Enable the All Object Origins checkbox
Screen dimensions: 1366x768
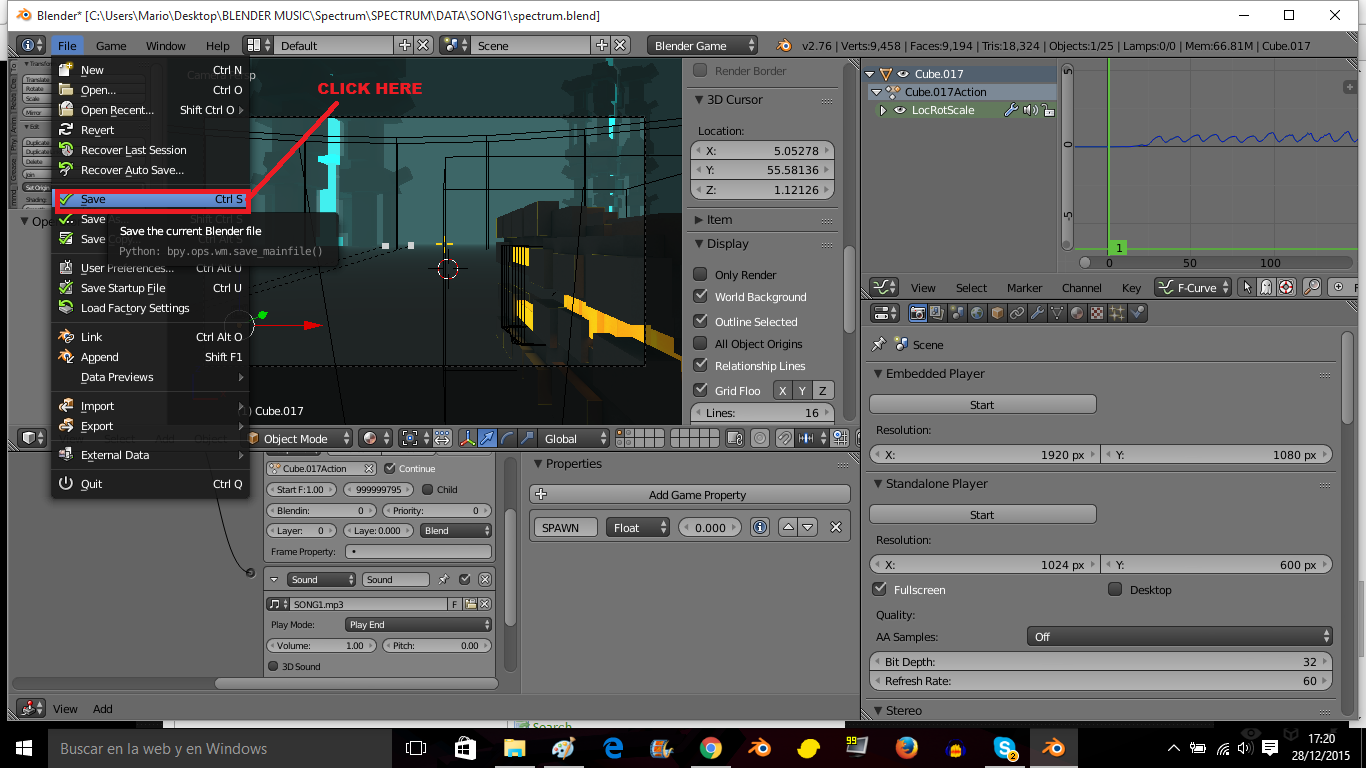point(700,343)
